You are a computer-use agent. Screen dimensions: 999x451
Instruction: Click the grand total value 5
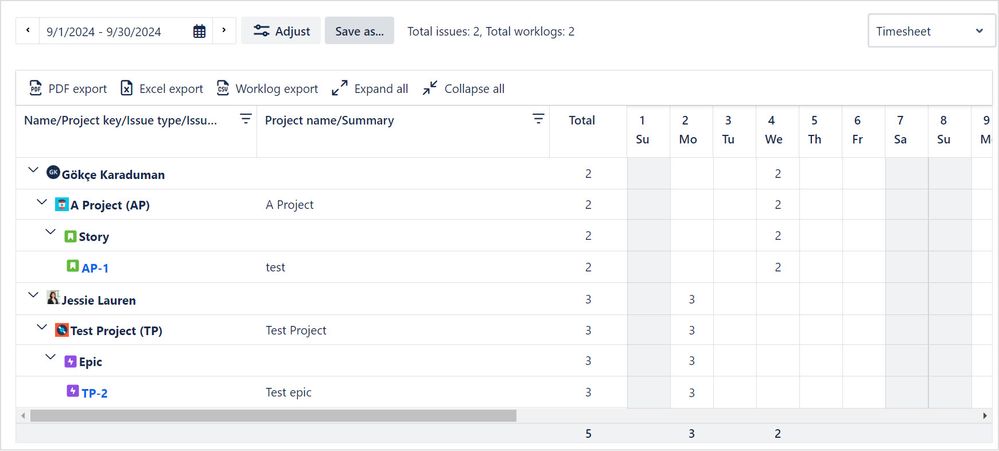pyautogui.click(x=588, y=434)
